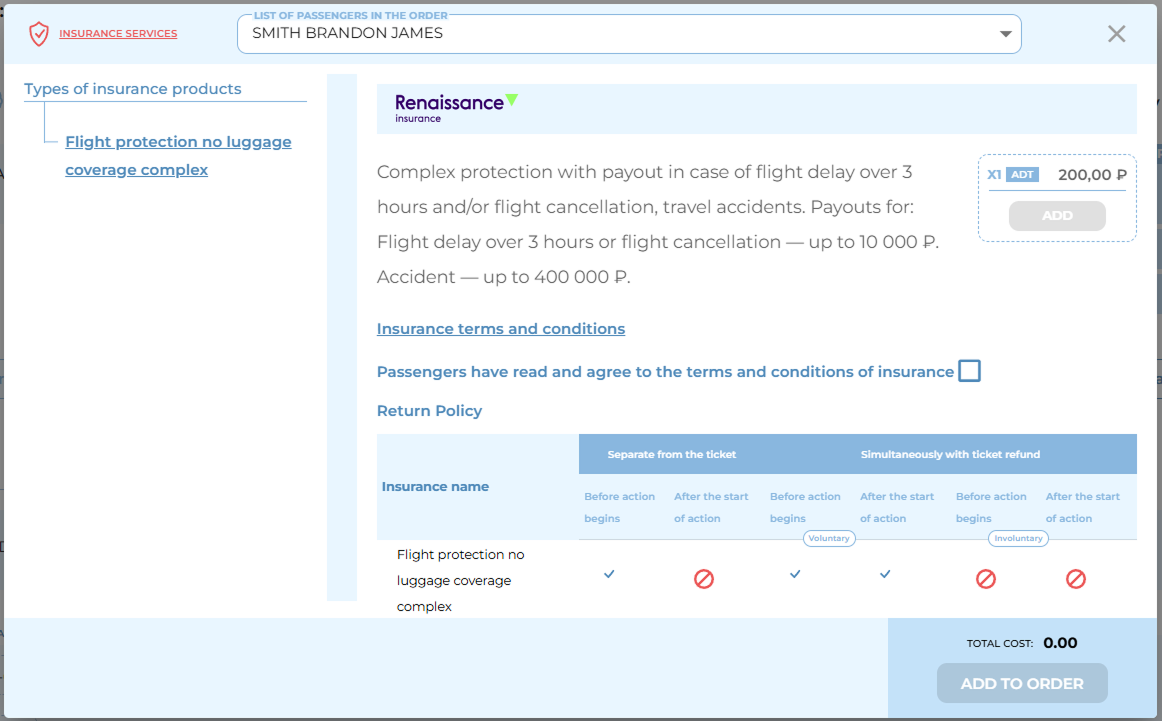
Task: Click the Return Policy heading
Action: 429,411
